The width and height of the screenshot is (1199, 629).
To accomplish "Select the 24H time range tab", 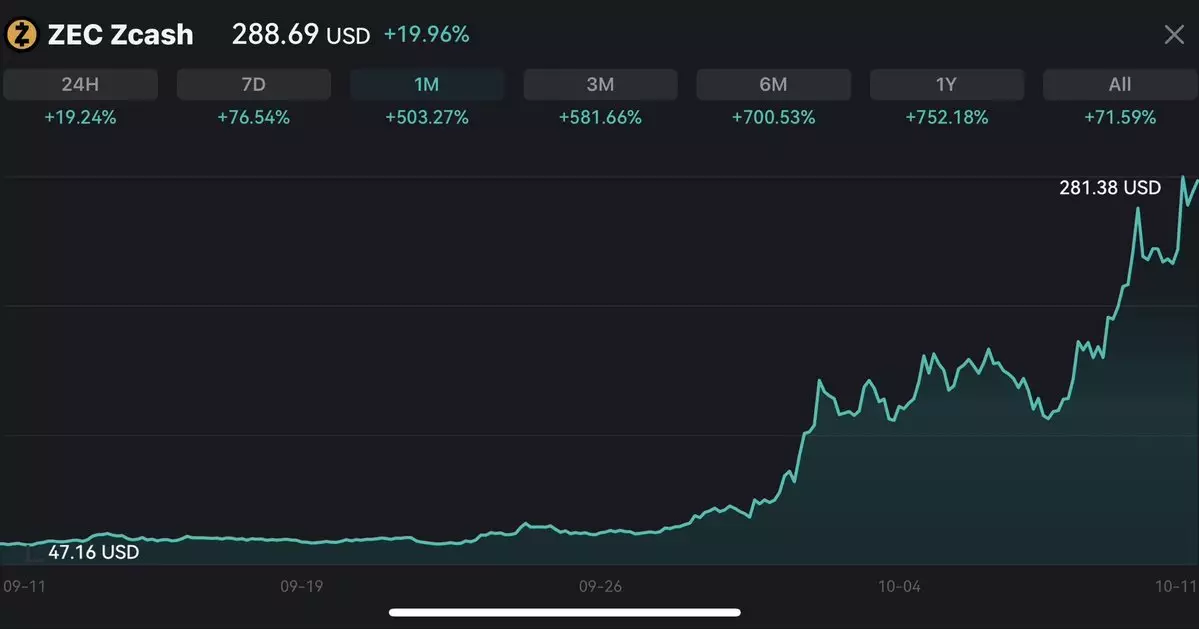I will pyautogui.click(x=80, y=85).
